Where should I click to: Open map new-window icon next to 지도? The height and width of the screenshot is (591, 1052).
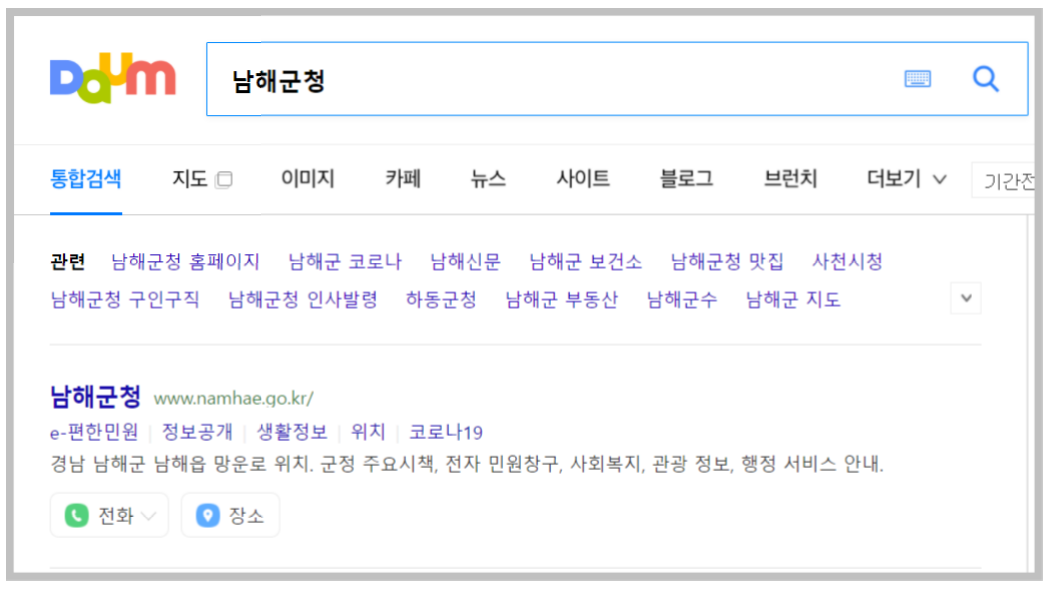click(x=224, y=179)
